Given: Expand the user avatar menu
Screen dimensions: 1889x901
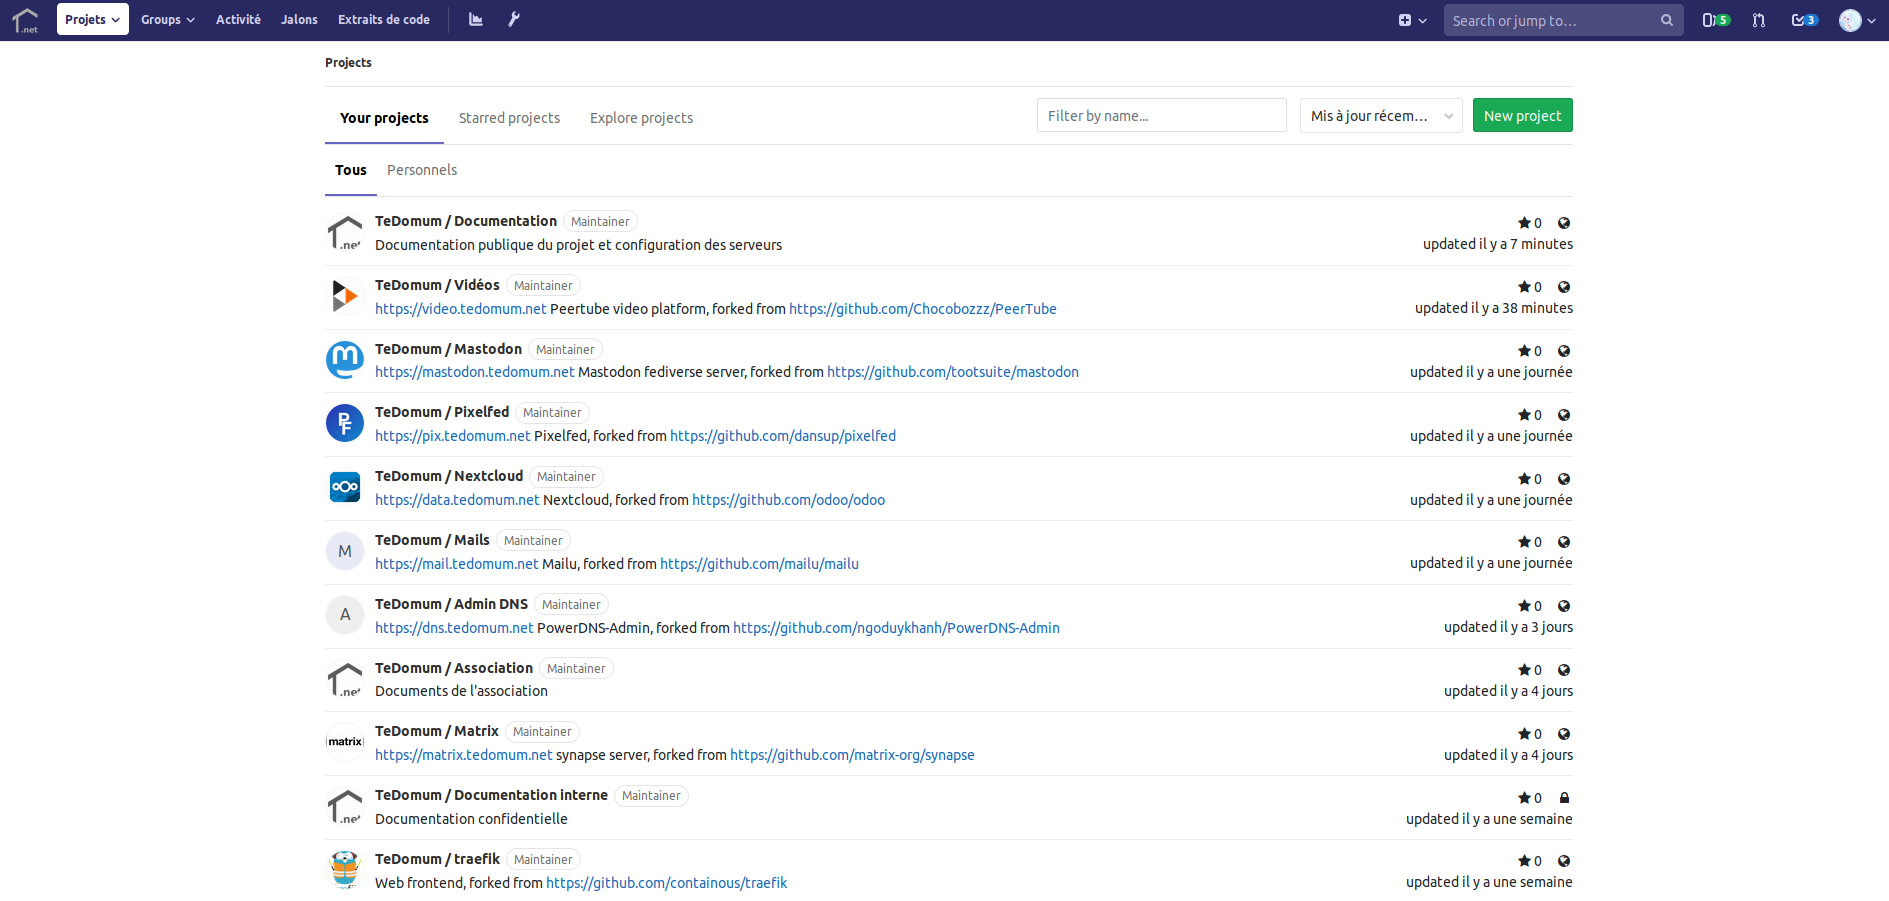Looking at the screenshot, I should [1856, 20].
